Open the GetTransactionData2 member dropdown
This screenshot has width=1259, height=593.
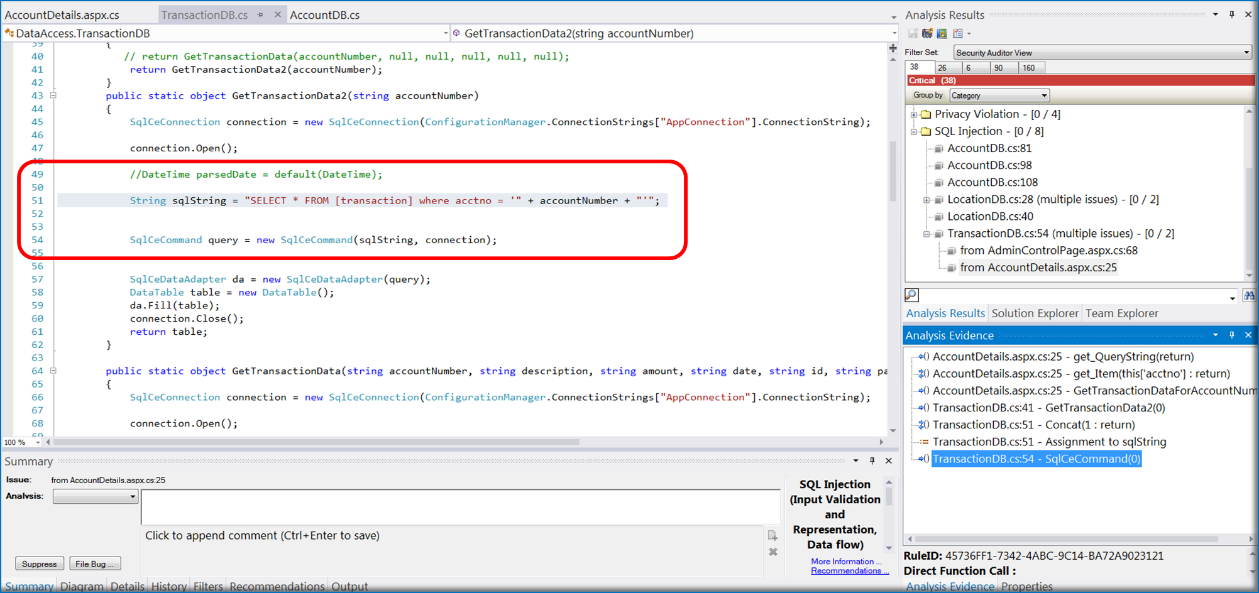(893, 33)
